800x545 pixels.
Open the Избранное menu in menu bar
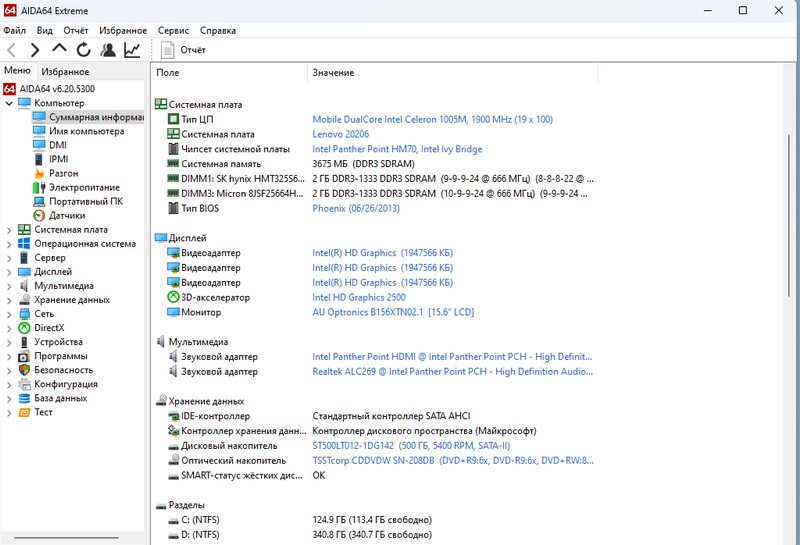click(x=123, y=31)
